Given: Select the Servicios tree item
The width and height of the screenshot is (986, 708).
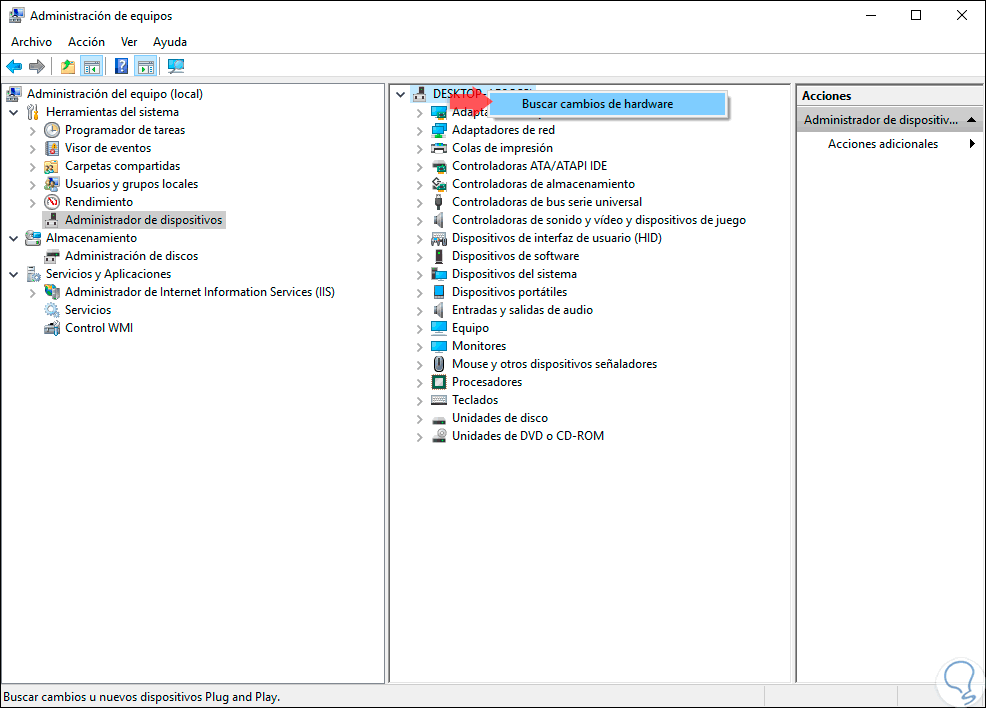Looking at the screenshot, I should (88, 310).
